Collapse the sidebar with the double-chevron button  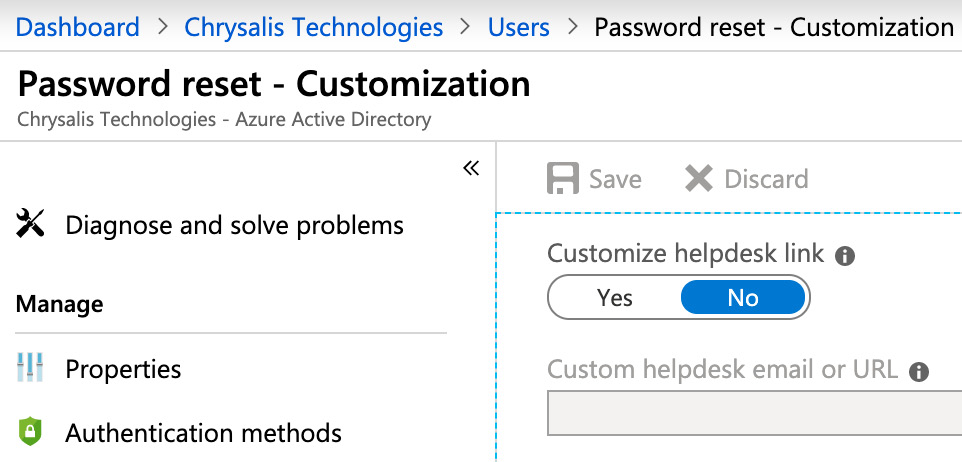point(471,168)
